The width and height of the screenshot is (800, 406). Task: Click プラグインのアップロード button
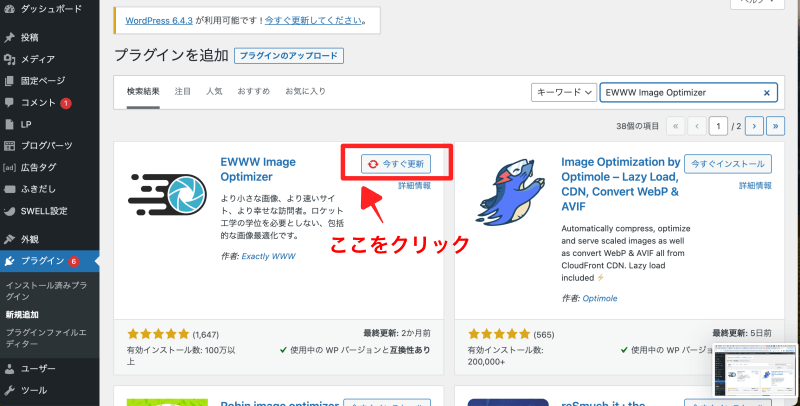click(x=289, y=56)
